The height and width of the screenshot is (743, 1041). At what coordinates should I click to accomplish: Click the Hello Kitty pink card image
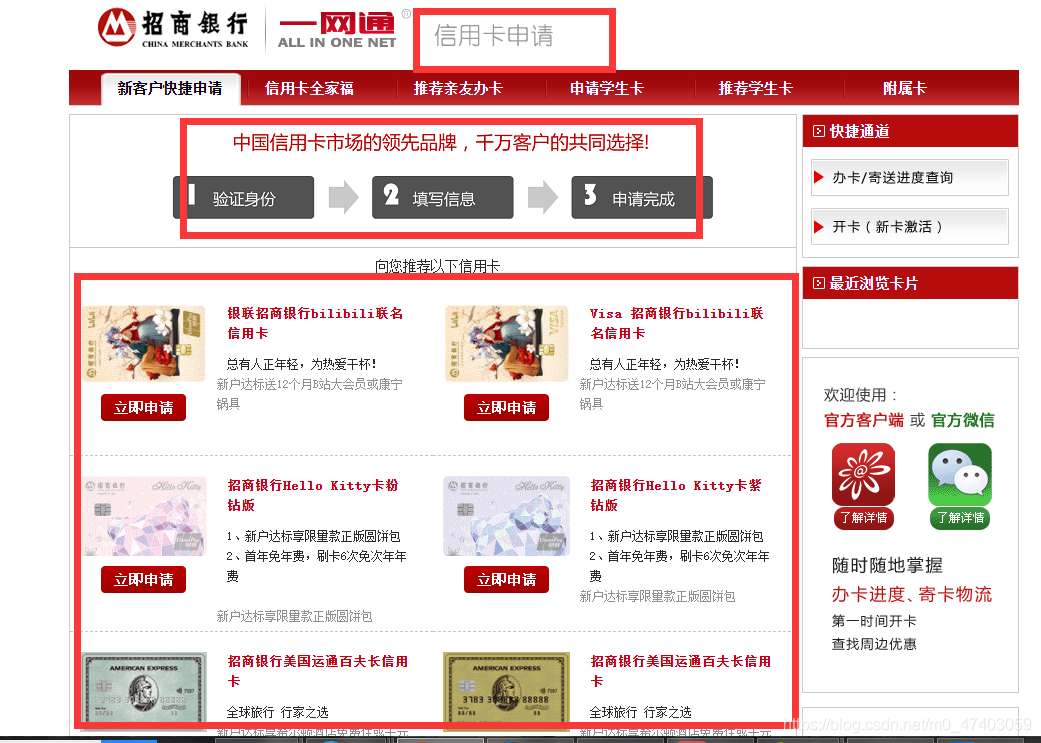pyautogui.click(x=143, y=516)
